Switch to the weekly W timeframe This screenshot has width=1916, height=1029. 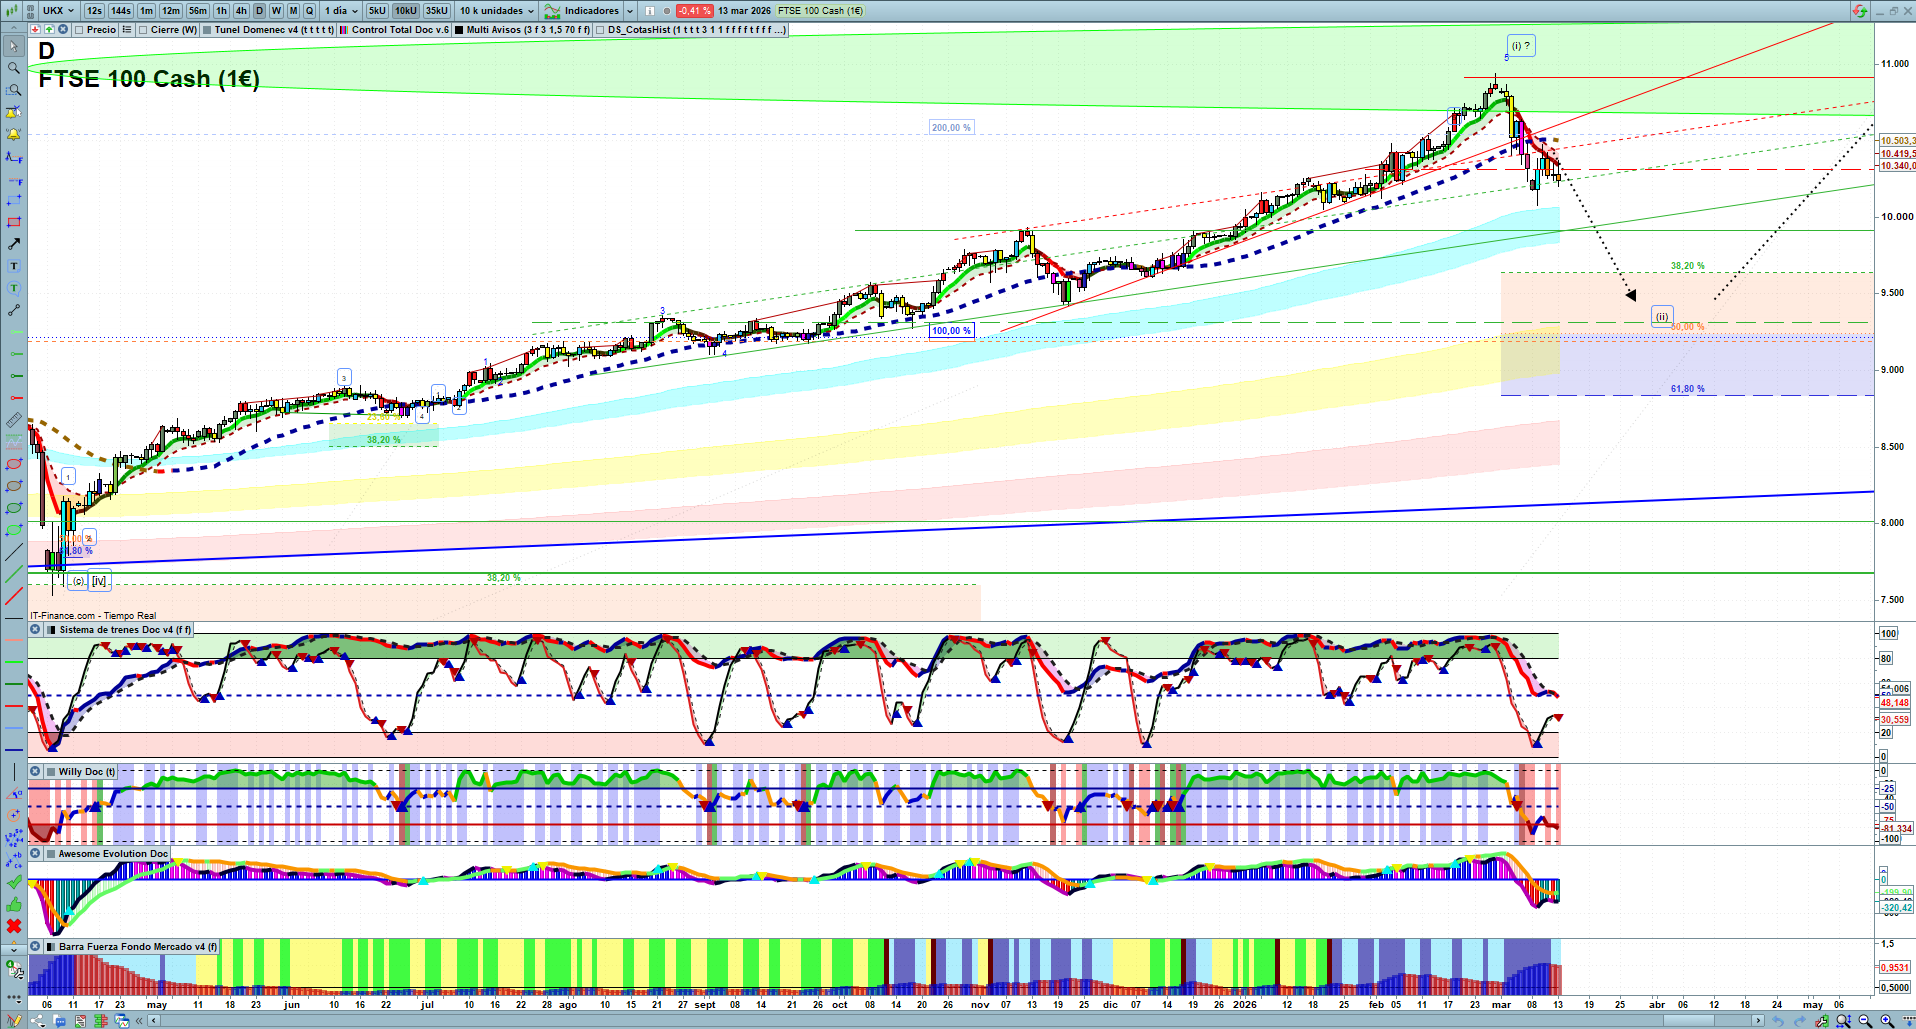pos(276,11)
